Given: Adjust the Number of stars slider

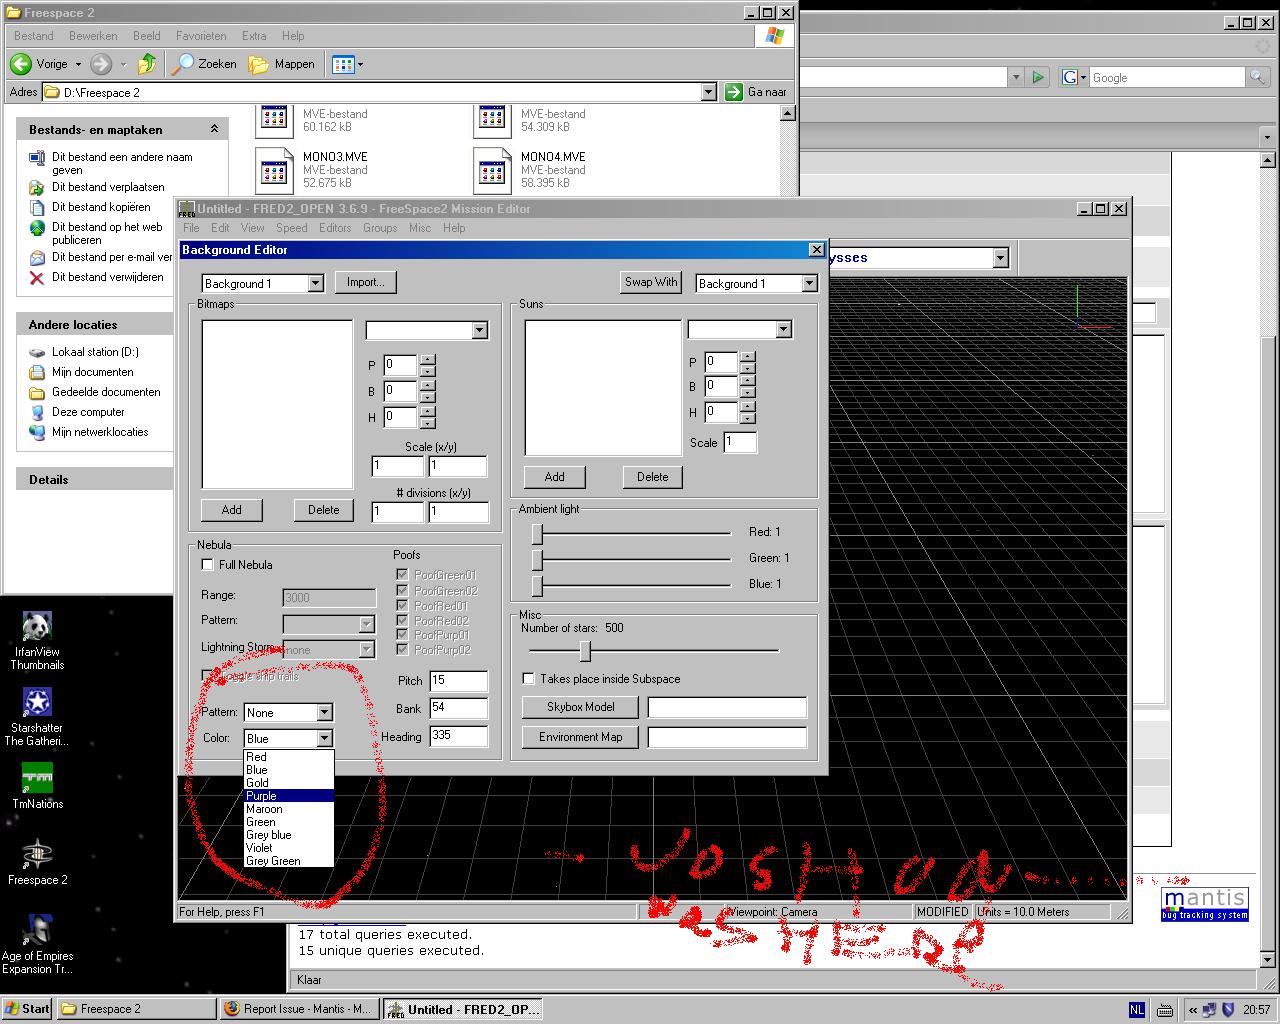Looking at the screenshot, I should click(585, 651).
